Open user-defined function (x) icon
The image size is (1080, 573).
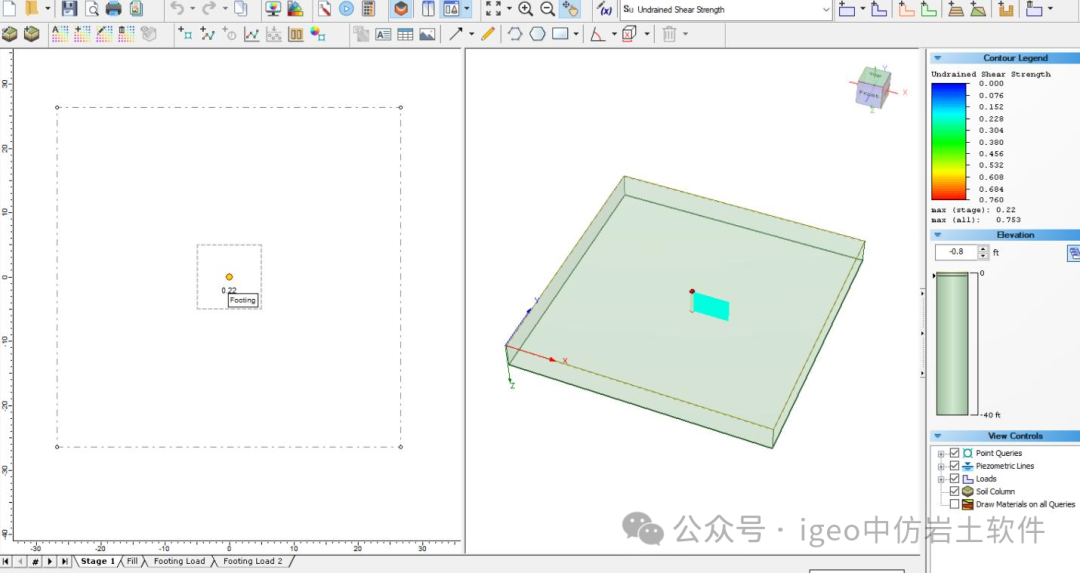604,9
